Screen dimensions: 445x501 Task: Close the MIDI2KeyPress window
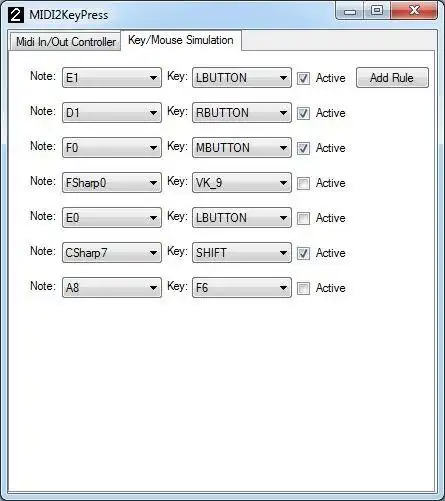pyautogui.click(x=414, y=11)
